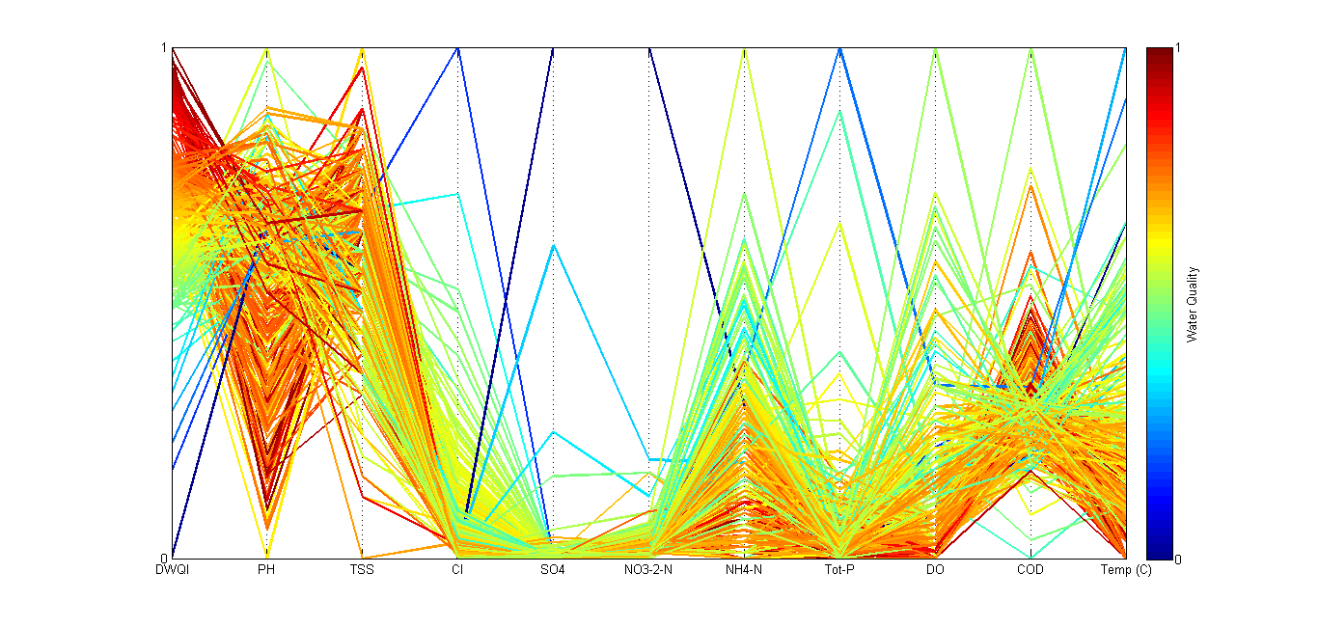
Task: Click the Temp (C) axis label
Action: (x=1125, y=570)
